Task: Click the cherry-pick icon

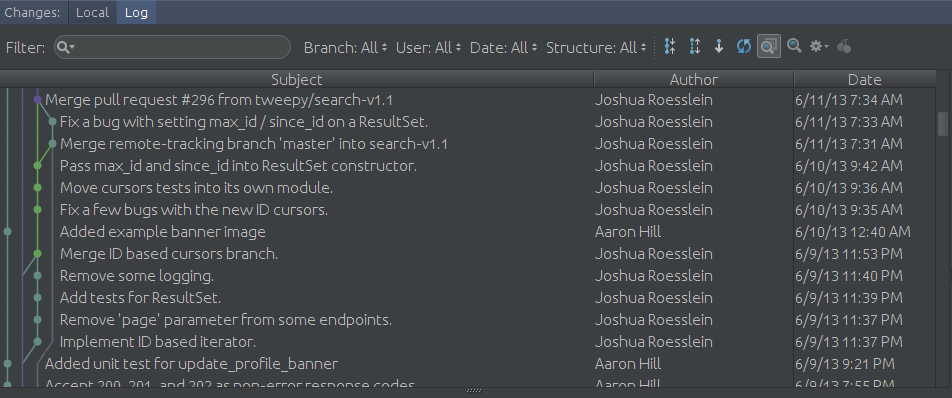Action: point(844,46)
